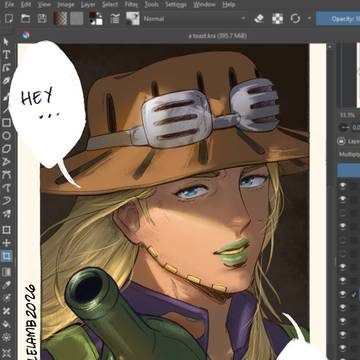Toggle eraser mode in the toolbar
This screenshot has height=360, width=360.
coord(259,19)
